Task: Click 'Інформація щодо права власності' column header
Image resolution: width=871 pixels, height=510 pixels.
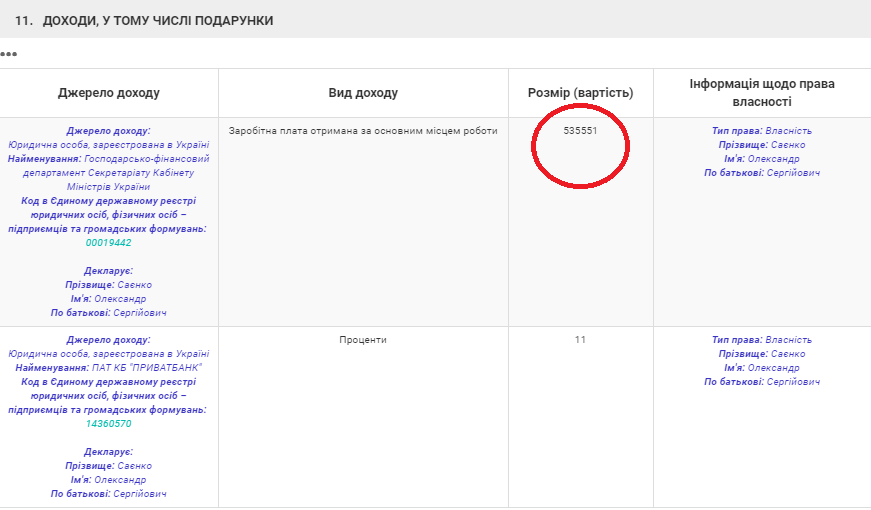Action: (x=762, y=93)
